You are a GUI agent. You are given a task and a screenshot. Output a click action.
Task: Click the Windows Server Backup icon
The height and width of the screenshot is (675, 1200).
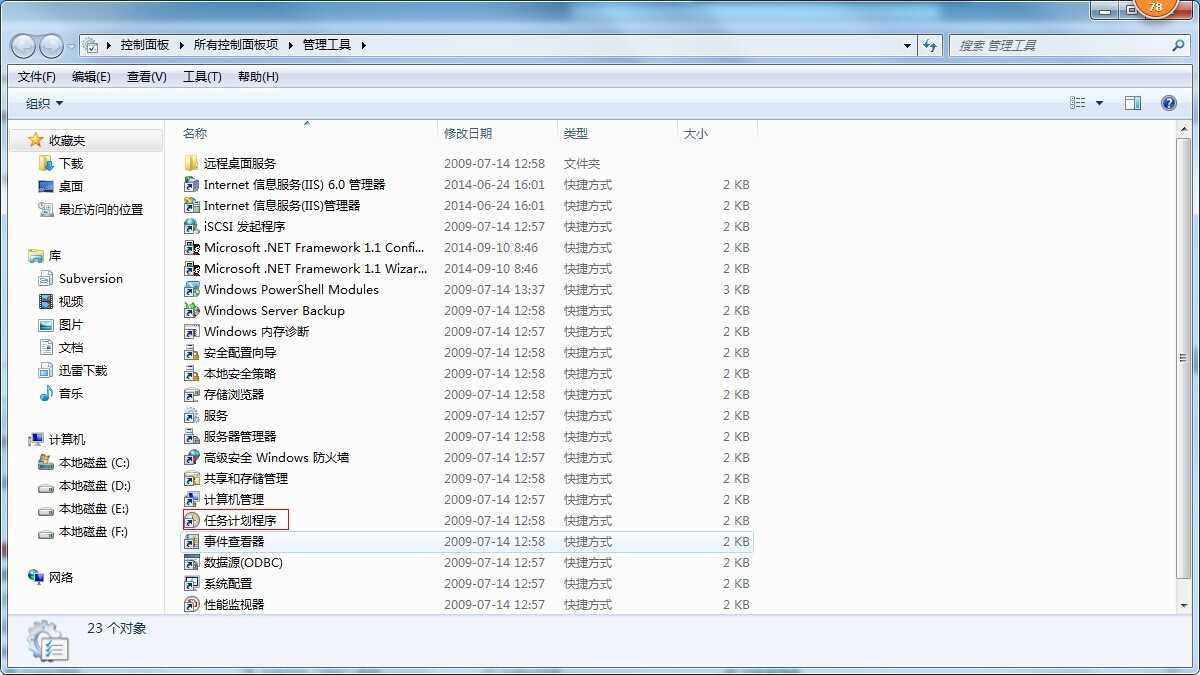(192, 310)
